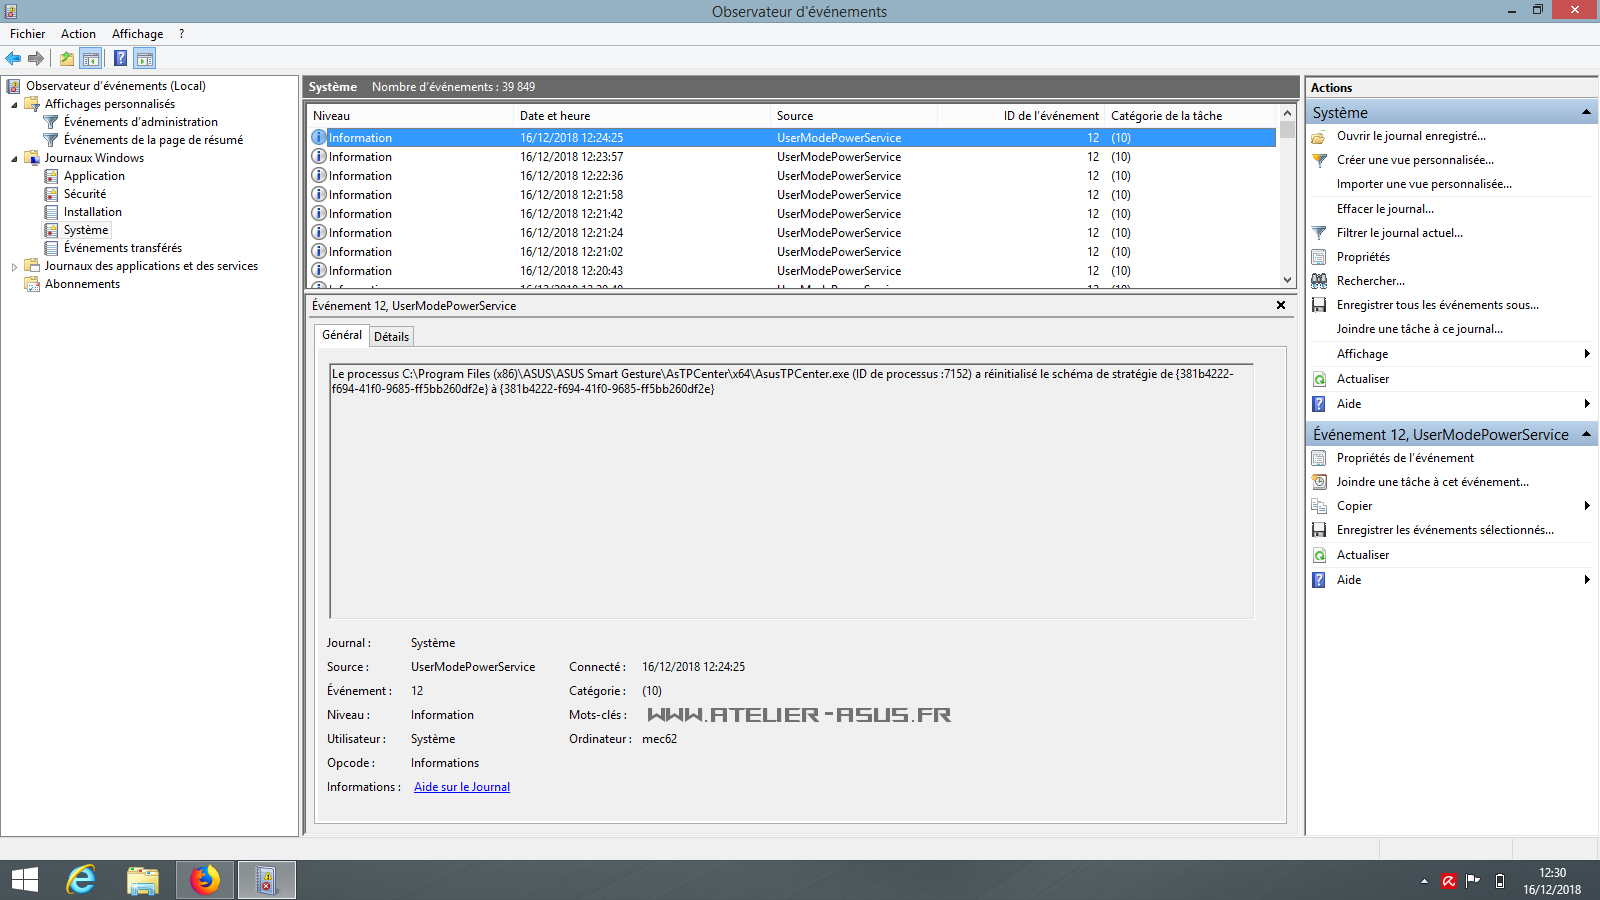Click the Aide sur le Journal link

462,787
